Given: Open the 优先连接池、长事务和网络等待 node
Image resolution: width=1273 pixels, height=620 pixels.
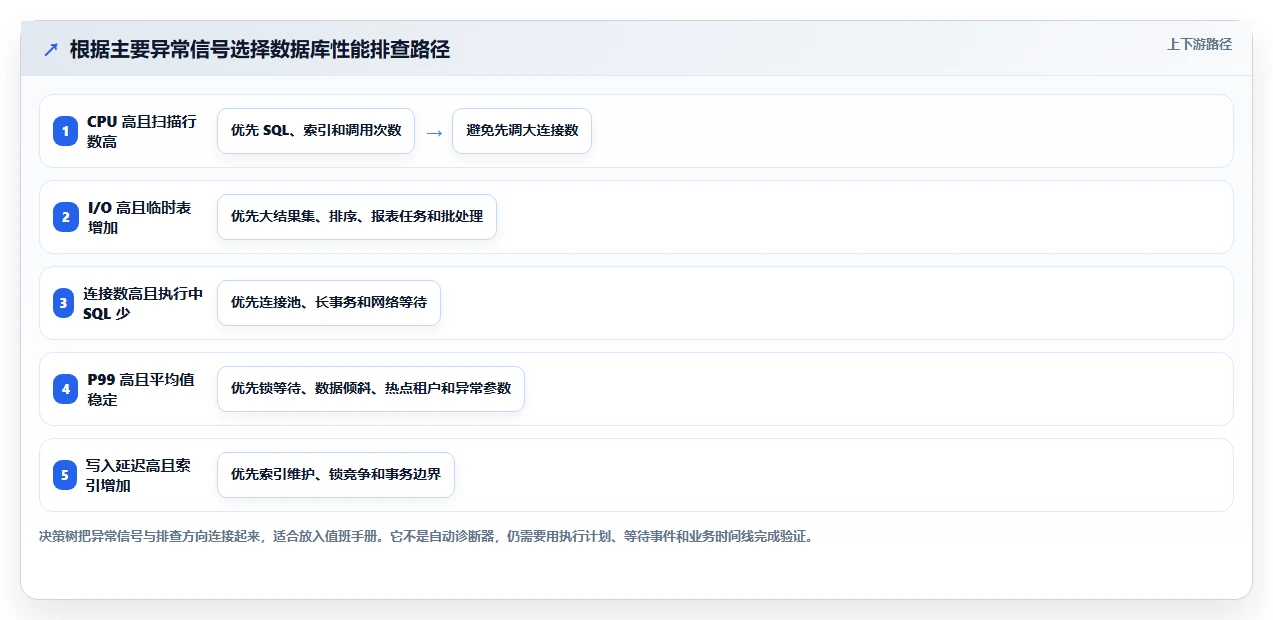Looking at the screenshot, I should coord(329,303).
